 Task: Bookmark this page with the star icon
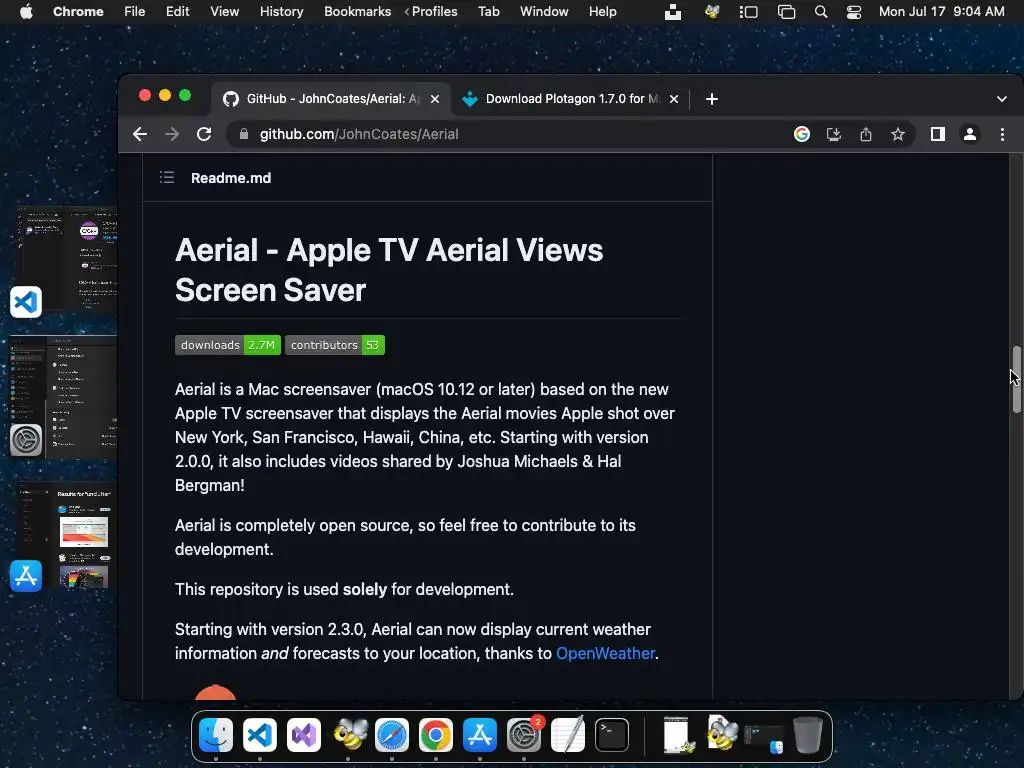(898, 134)
